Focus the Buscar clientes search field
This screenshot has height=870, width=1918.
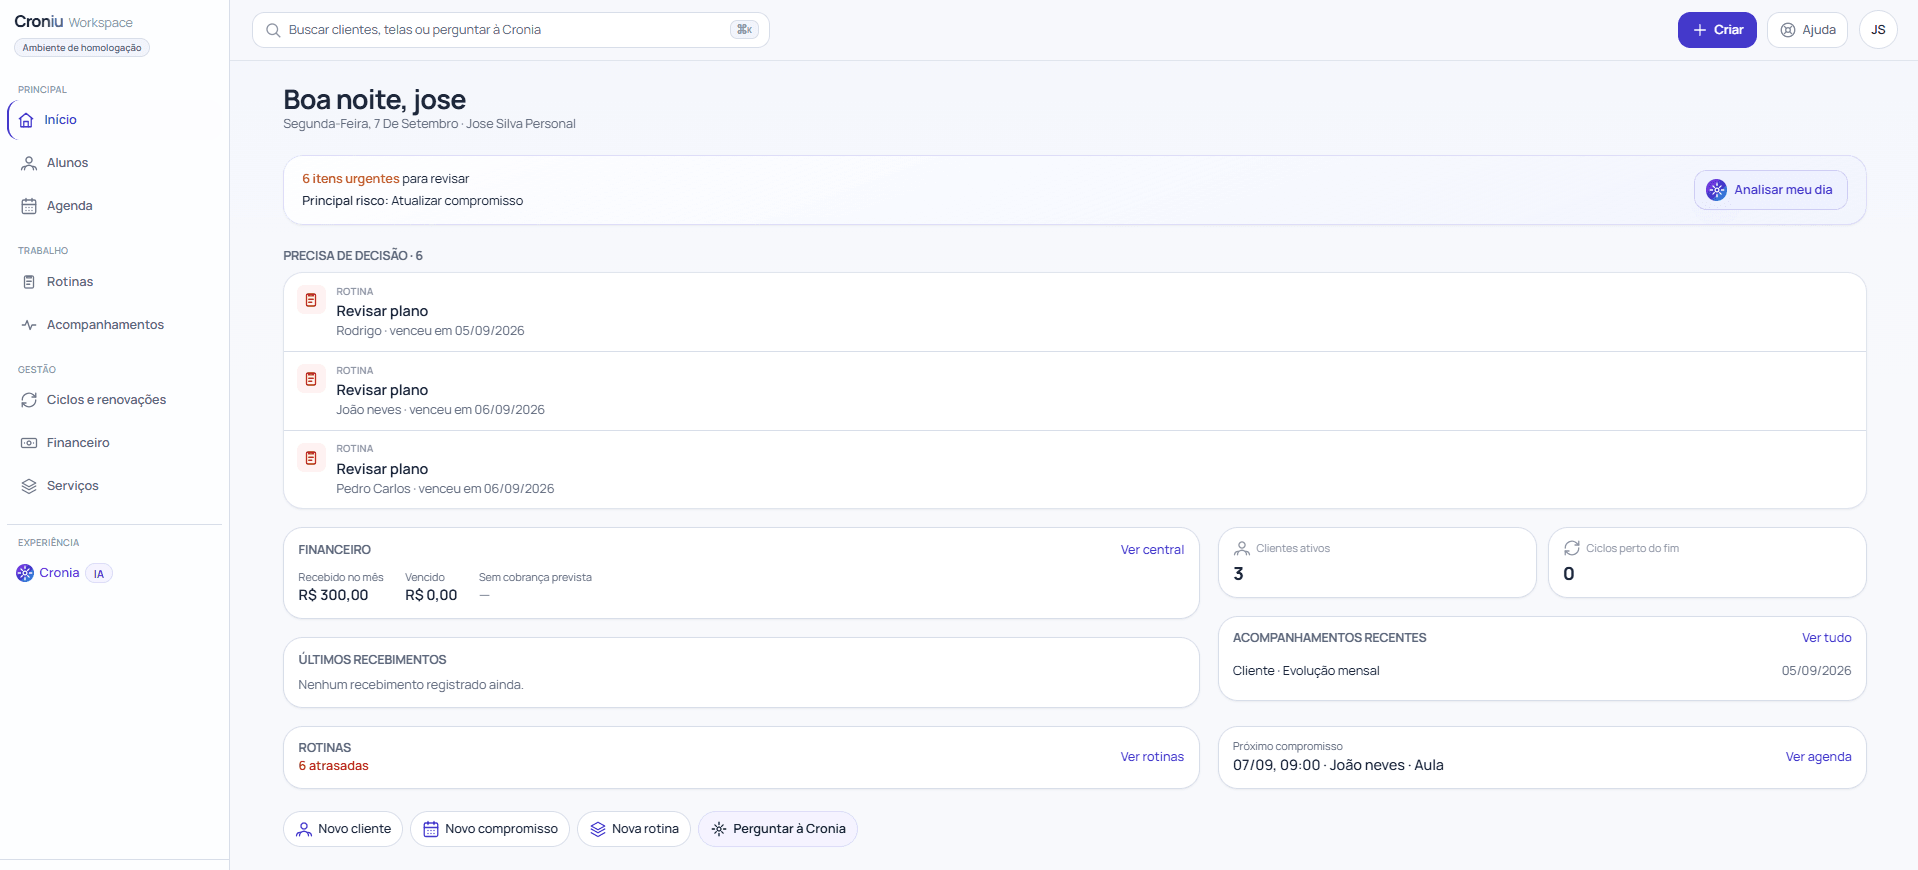[x=511, y=30]
